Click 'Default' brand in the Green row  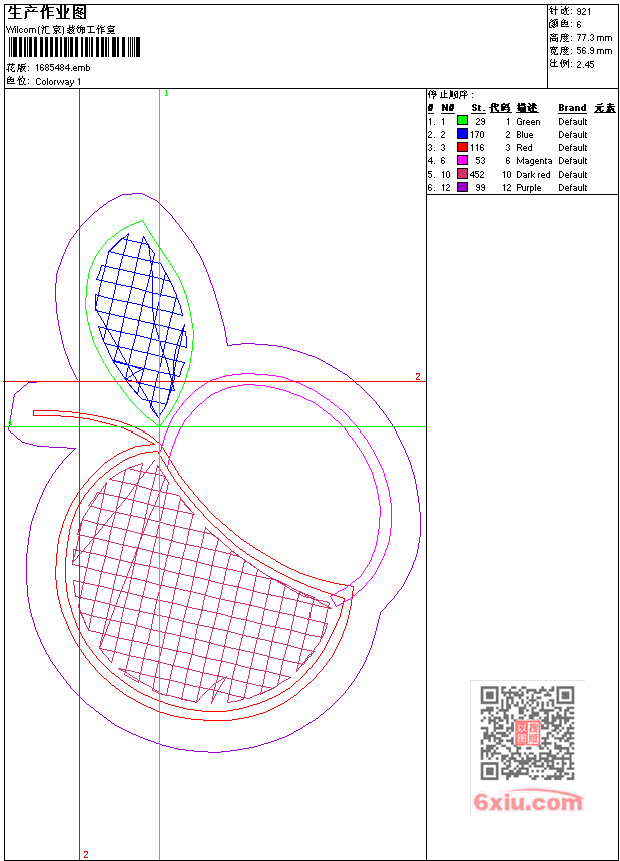point(572,122)
